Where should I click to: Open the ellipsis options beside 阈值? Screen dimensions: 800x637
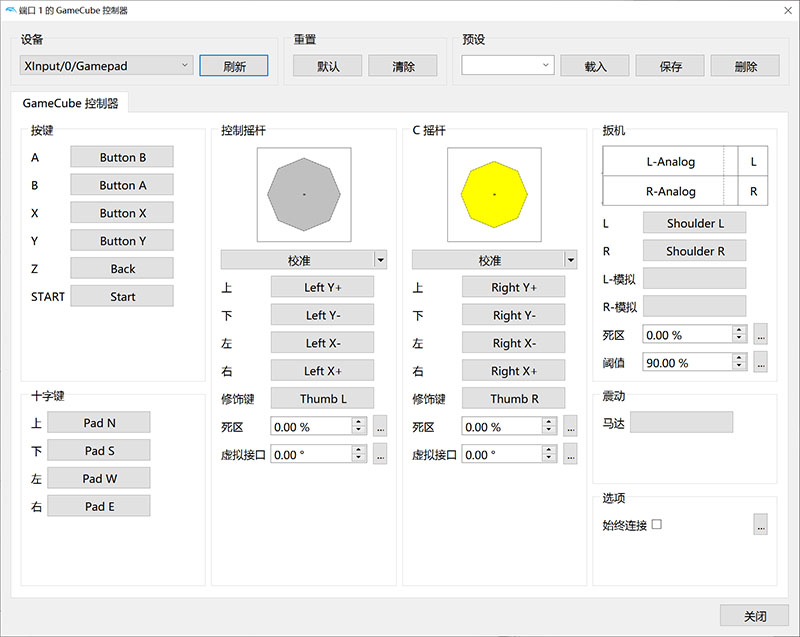tap(760, 363)
